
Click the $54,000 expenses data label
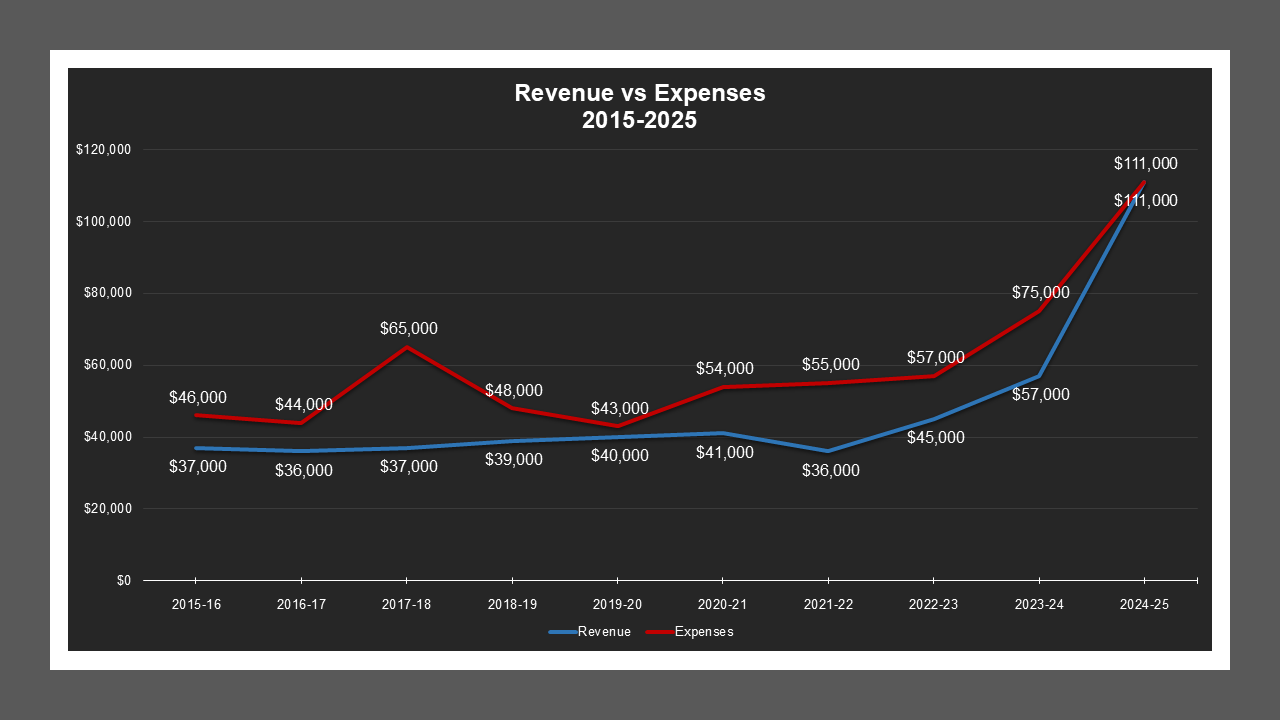tap(724, 369)
